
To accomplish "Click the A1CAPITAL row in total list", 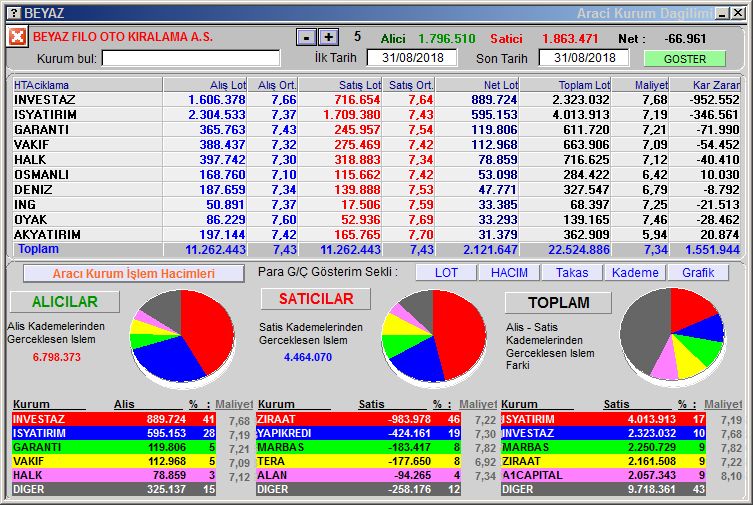I will 603,475.
